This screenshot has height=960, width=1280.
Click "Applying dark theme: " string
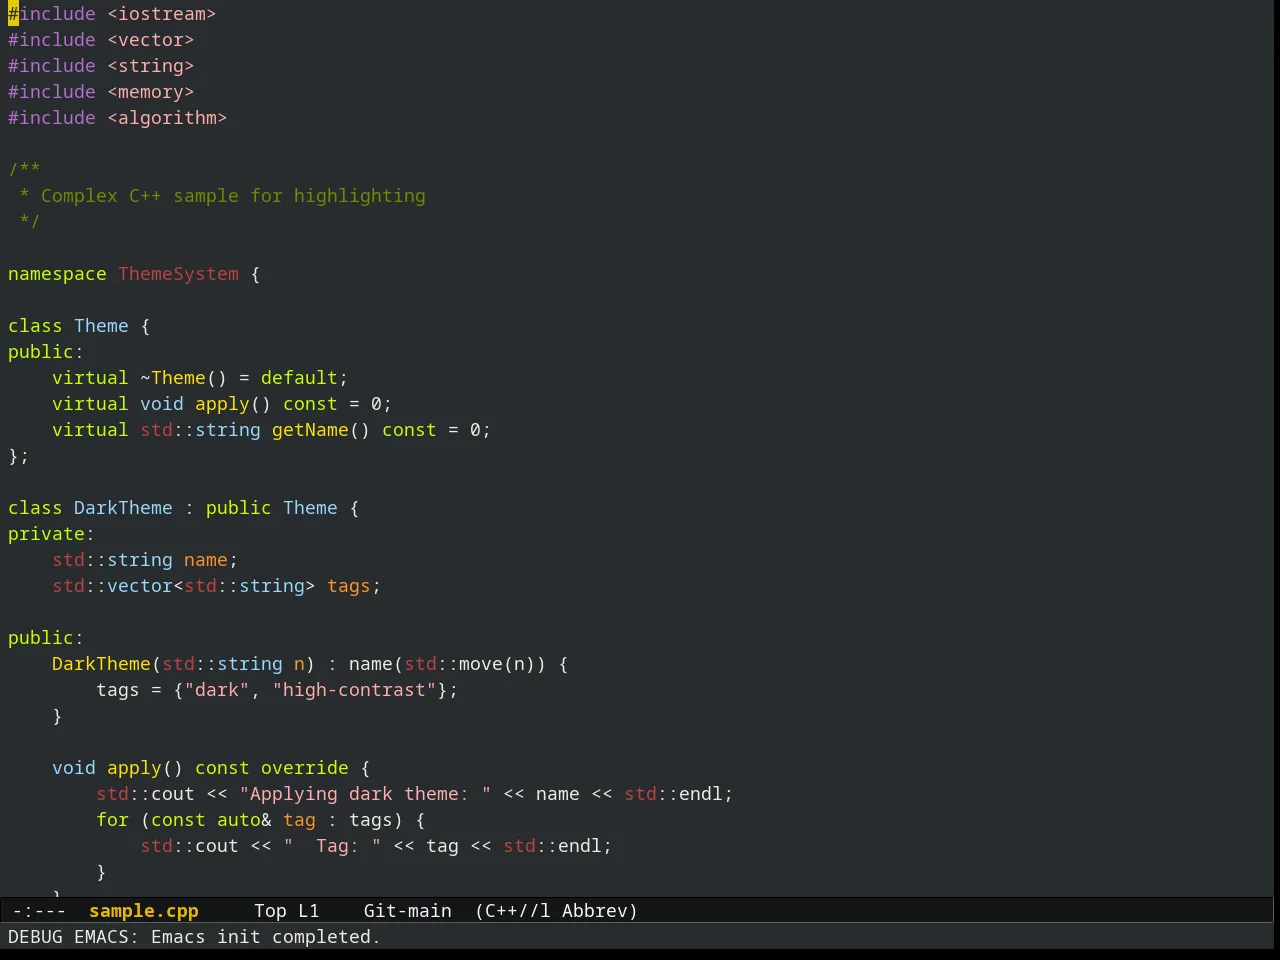coord(365,794)
